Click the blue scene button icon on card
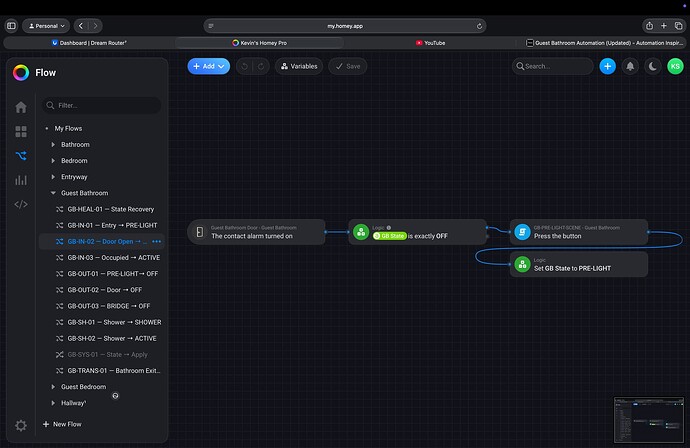690x448 pixels. (522, 232)
